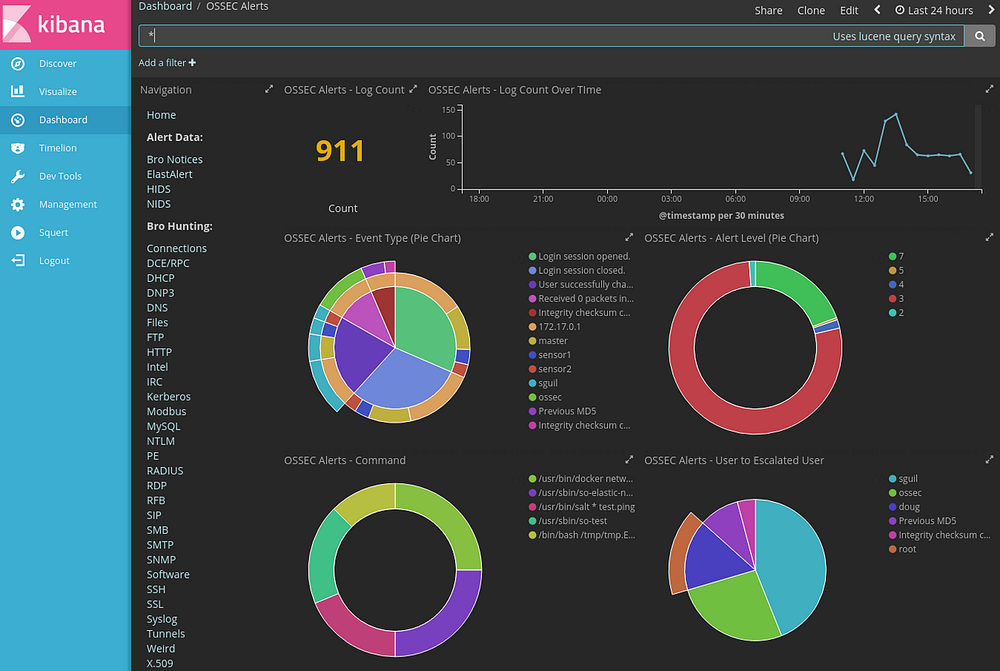Screen dimensions: 1000x671
Task: Click the Edit menu item
Action: coord(849,10)
